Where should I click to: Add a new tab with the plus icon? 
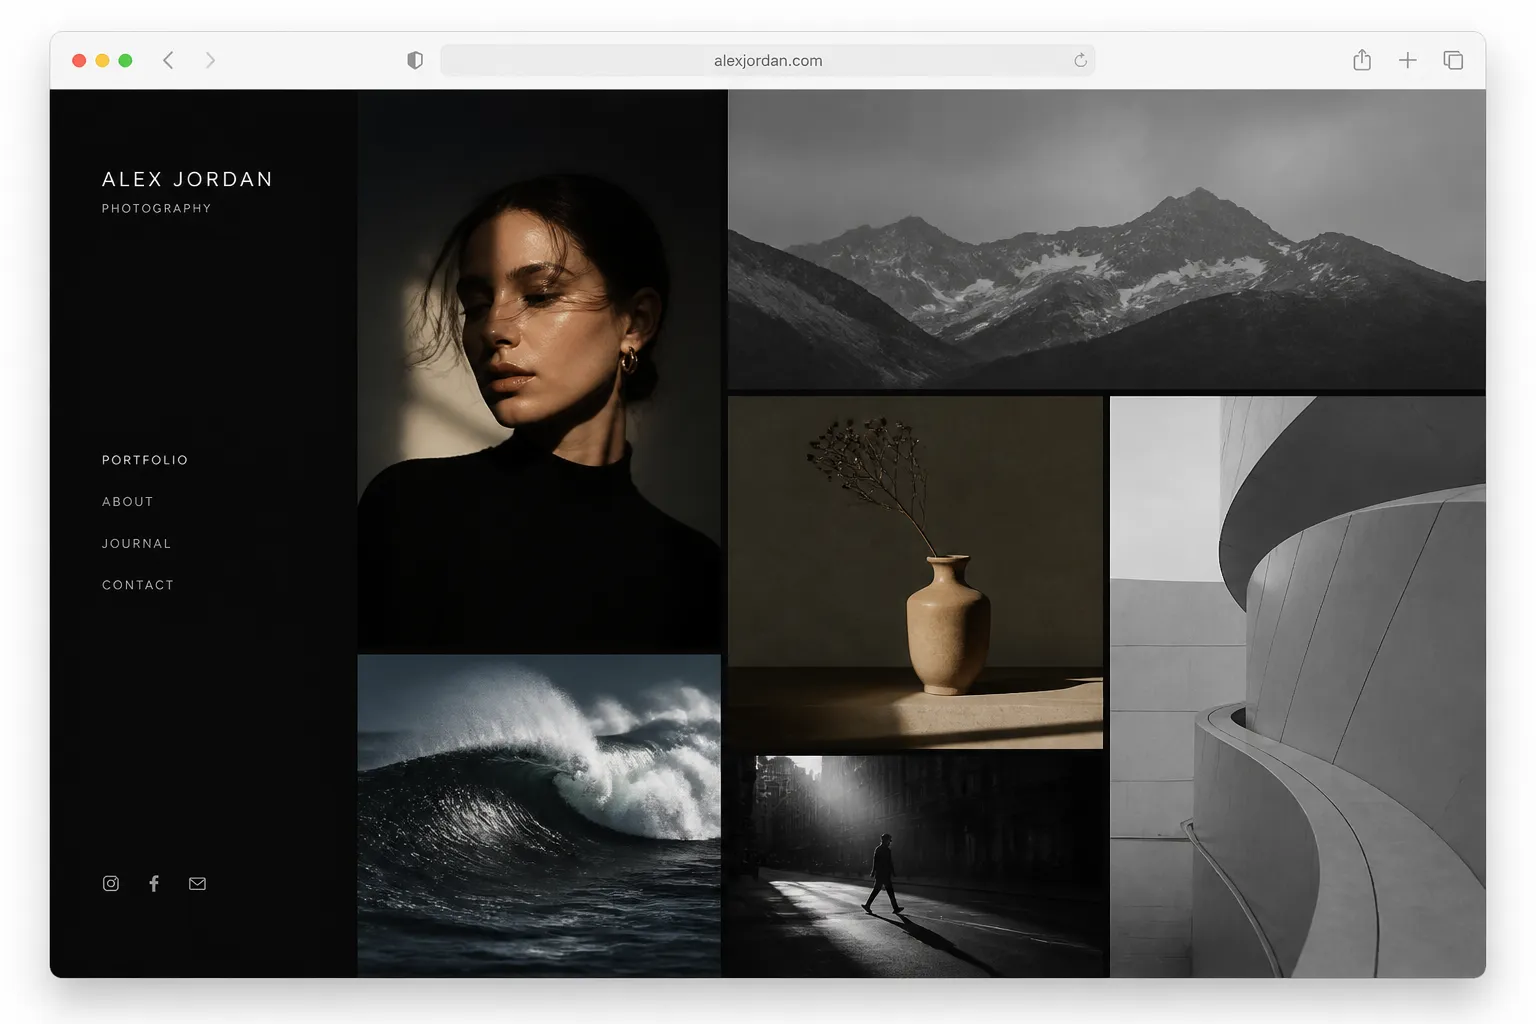1407,60
